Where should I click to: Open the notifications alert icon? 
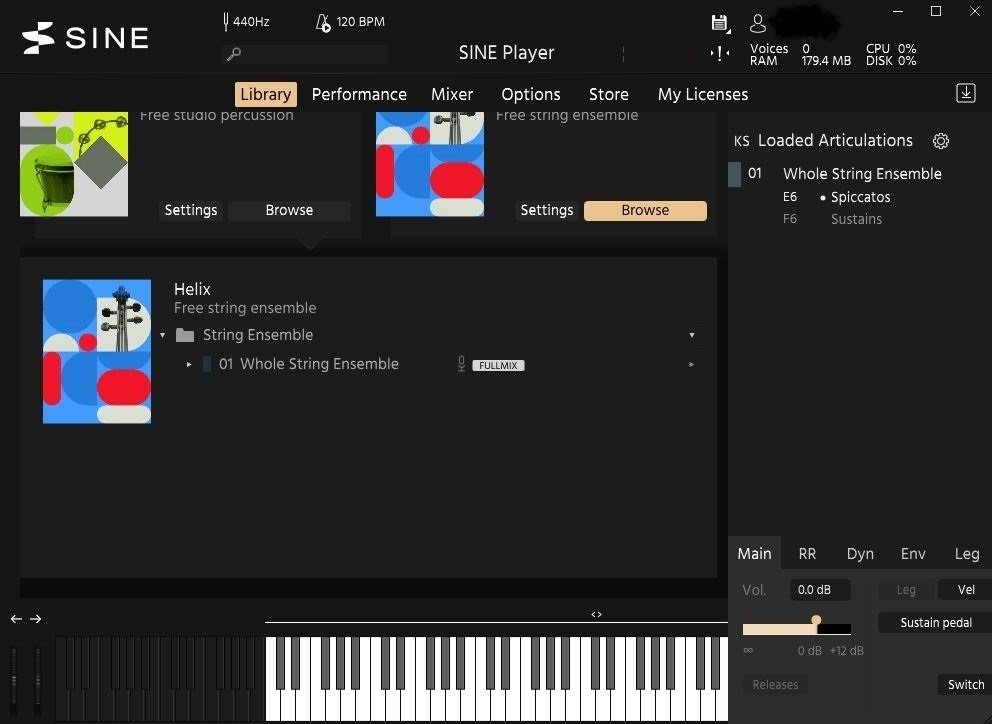(x=719, y=53)
